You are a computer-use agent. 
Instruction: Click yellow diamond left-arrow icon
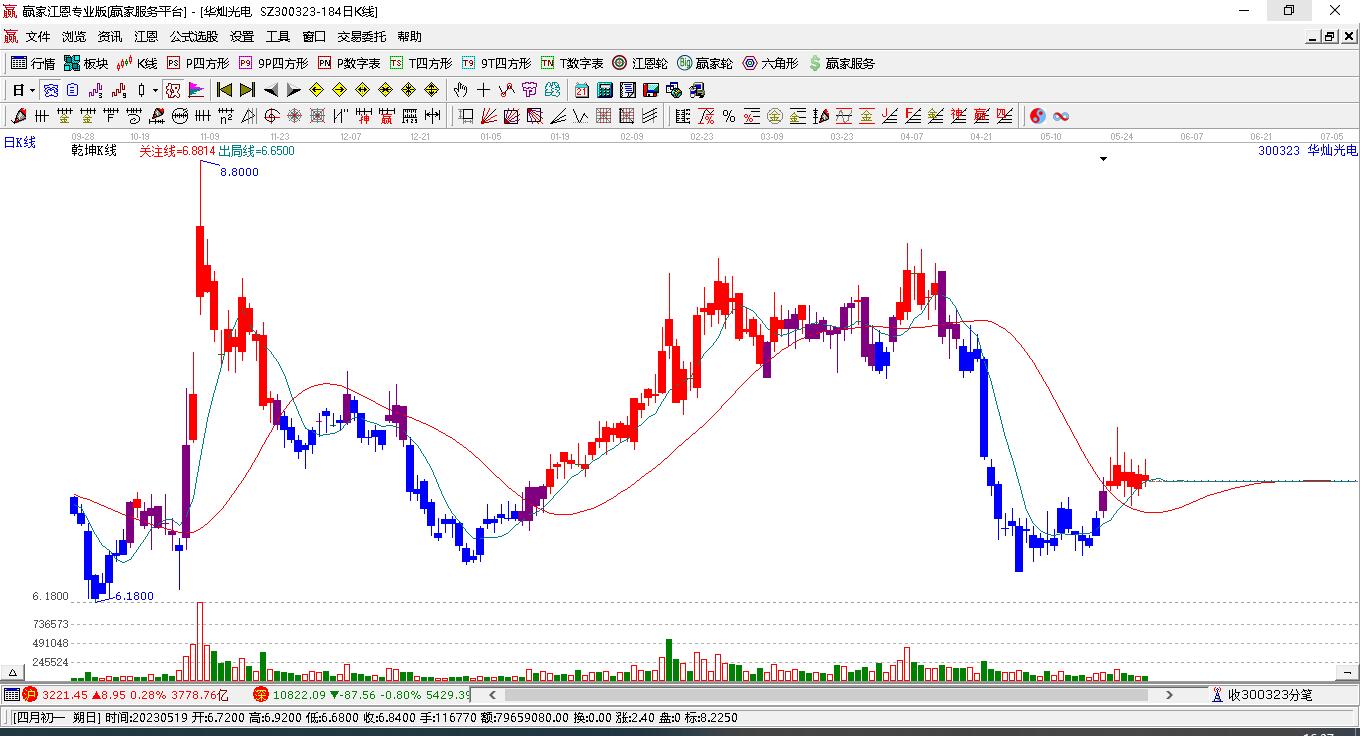(316, 90)
